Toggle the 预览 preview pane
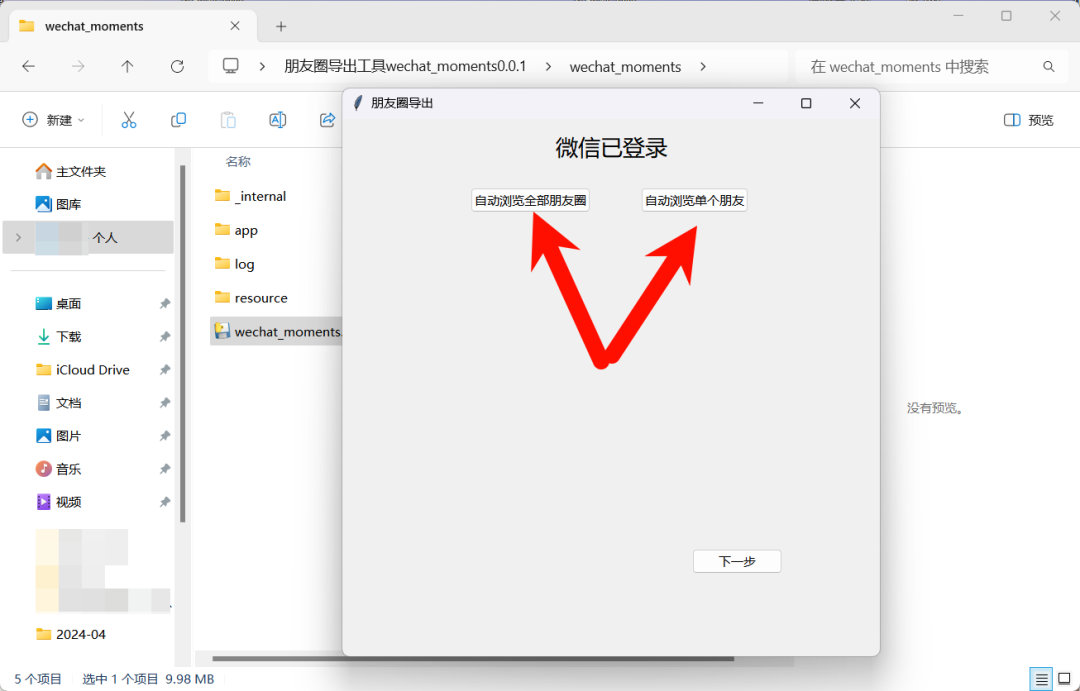The image size is (1080, 691). point(1028,120)
